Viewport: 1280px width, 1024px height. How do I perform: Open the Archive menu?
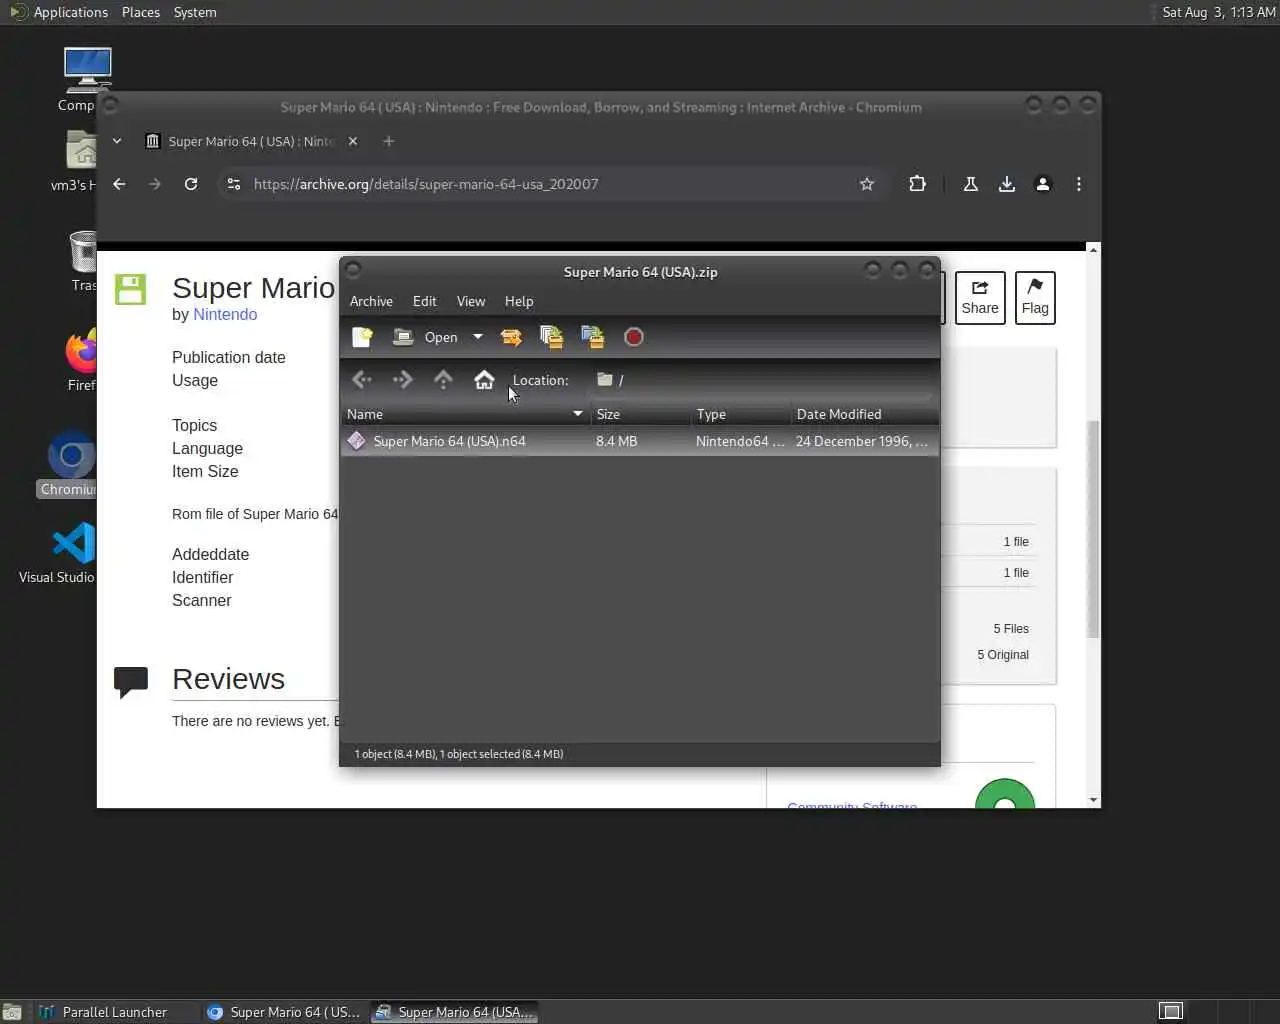pyautogui.click(x=371, y=301)
